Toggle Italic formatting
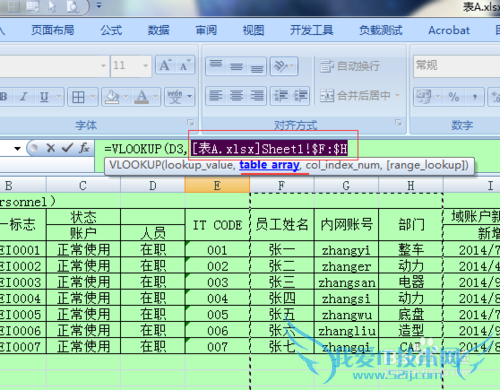500x390 pixels. click(24, 97)
